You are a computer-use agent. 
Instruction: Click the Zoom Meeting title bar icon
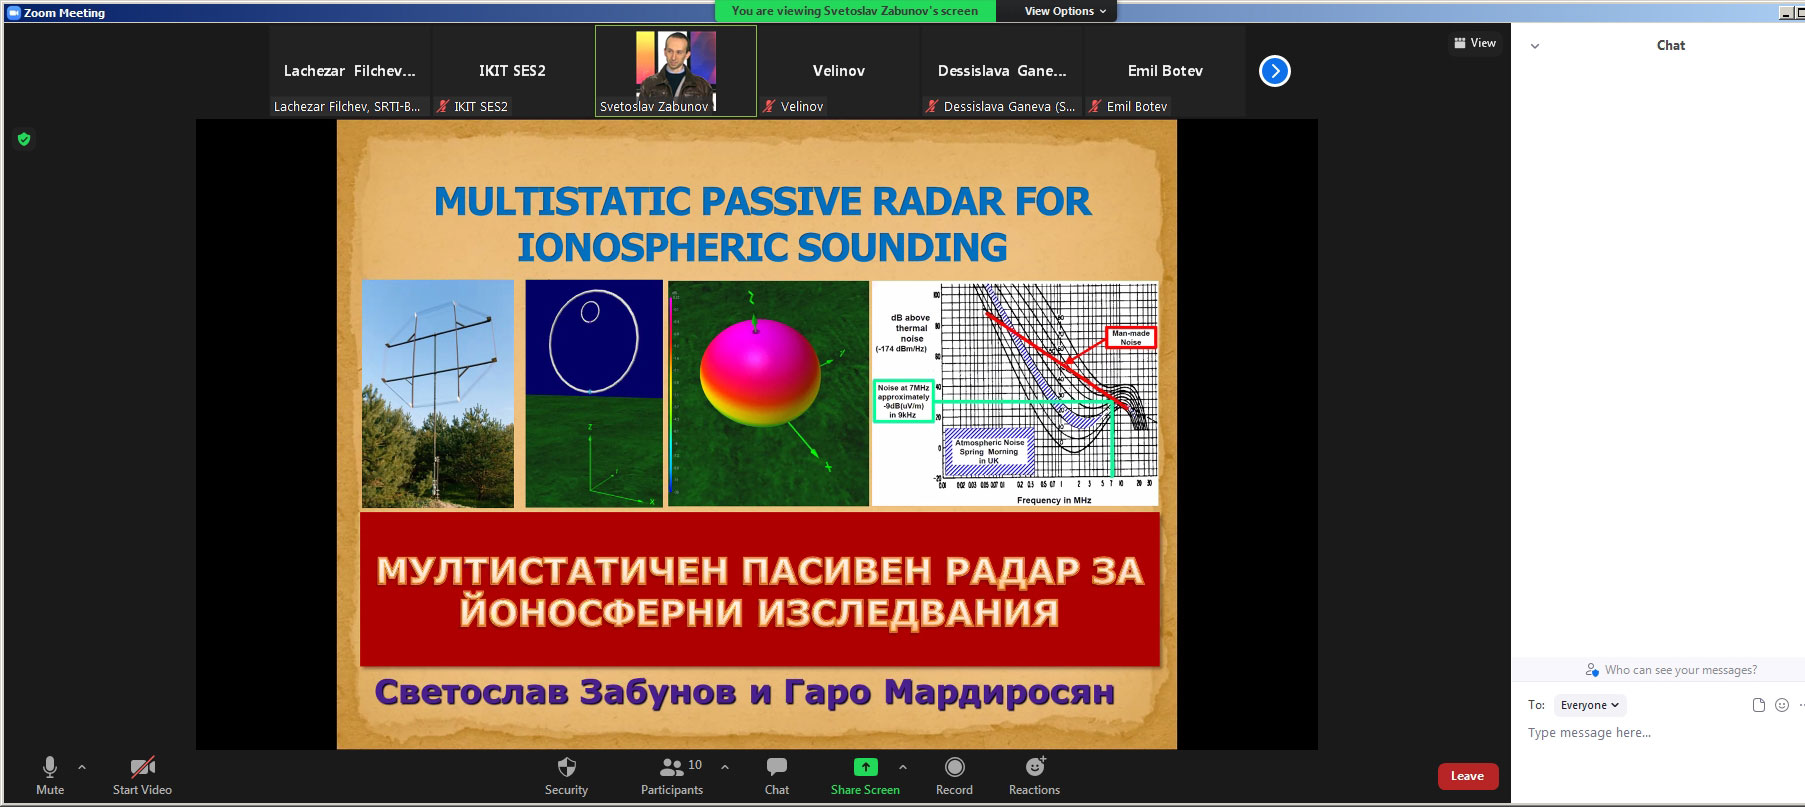[13, 12]
